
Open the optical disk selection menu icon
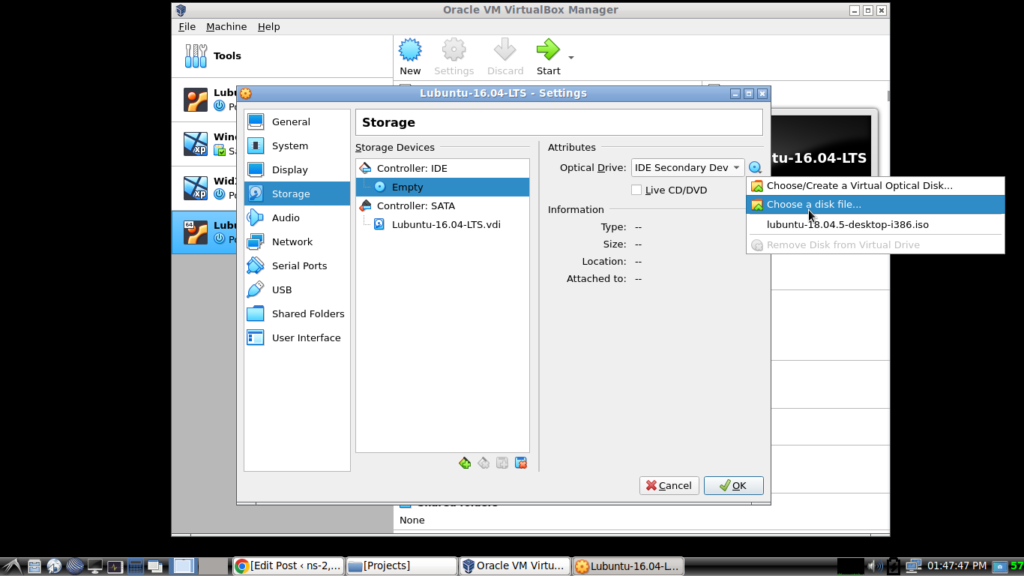pos(755,167)
